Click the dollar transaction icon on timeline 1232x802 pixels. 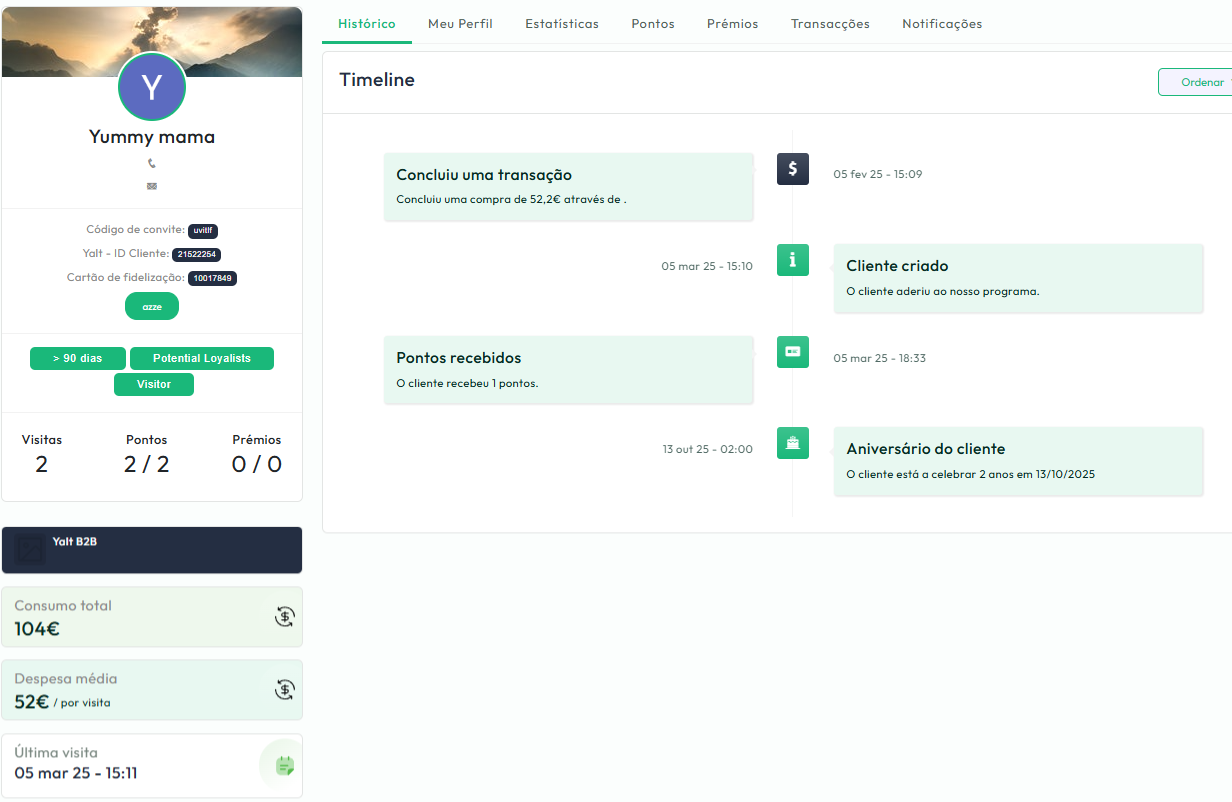[x=792, y=169]
